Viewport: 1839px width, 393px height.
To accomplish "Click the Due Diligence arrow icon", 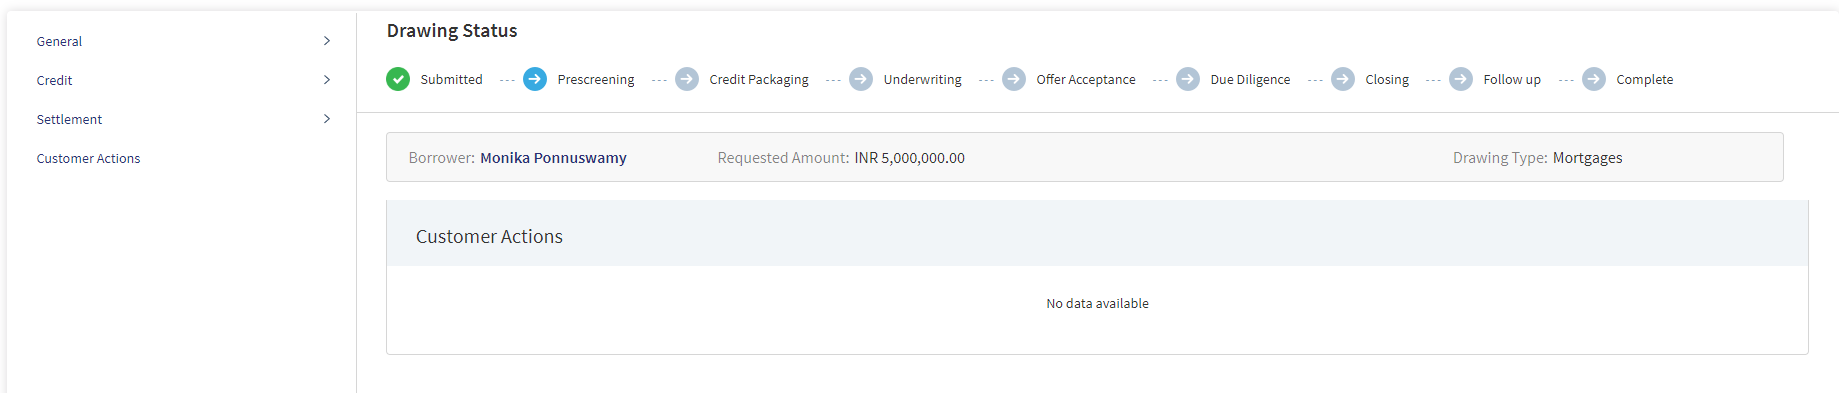I will click(1188, 79).
